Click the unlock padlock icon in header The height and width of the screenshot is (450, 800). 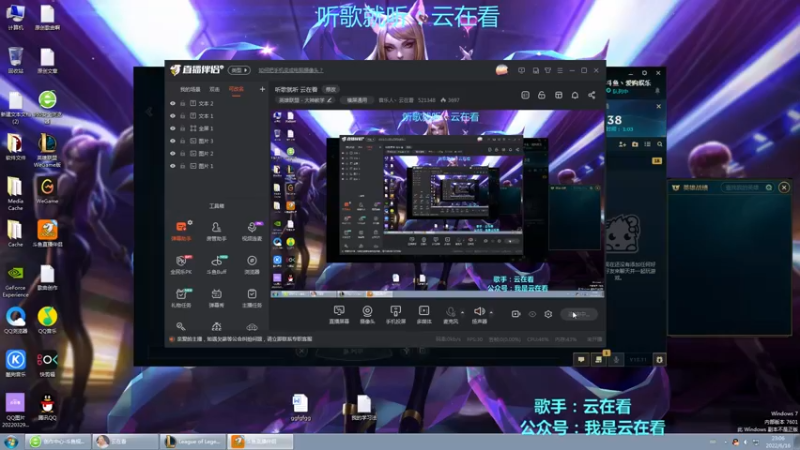click(x=541, y=95)
